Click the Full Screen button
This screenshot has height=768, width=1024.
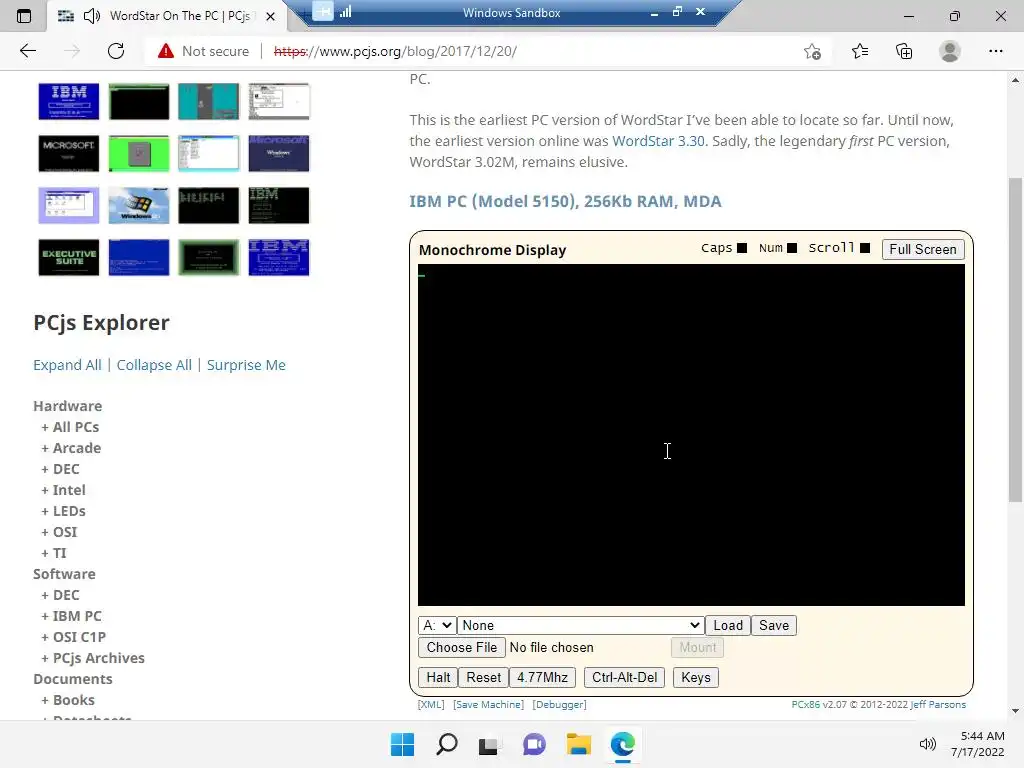(x=923, y=249)
